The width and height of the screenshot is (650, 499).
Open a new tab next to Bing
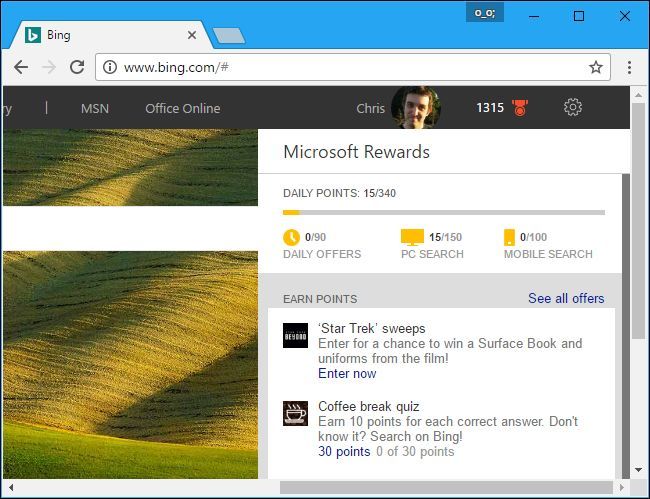coord(228,36)
